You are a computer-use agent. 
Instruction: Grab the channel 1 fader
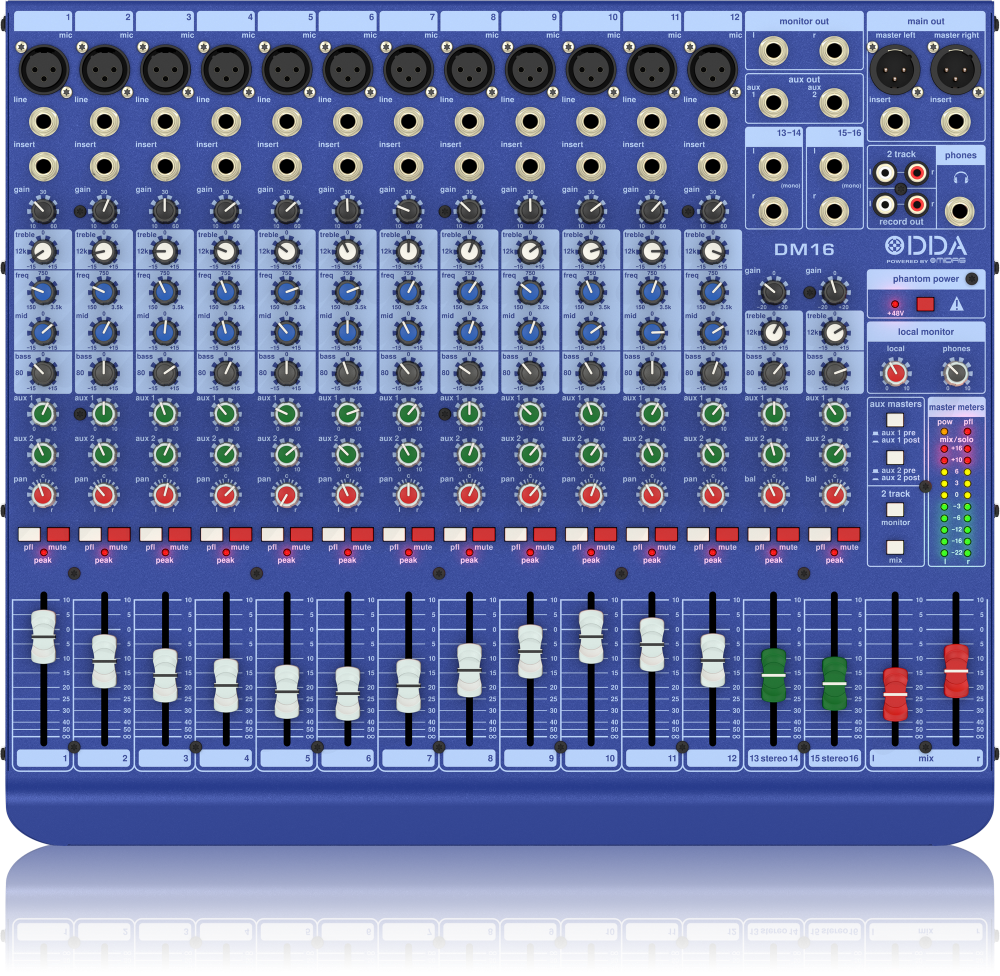(x=43, y=637)
